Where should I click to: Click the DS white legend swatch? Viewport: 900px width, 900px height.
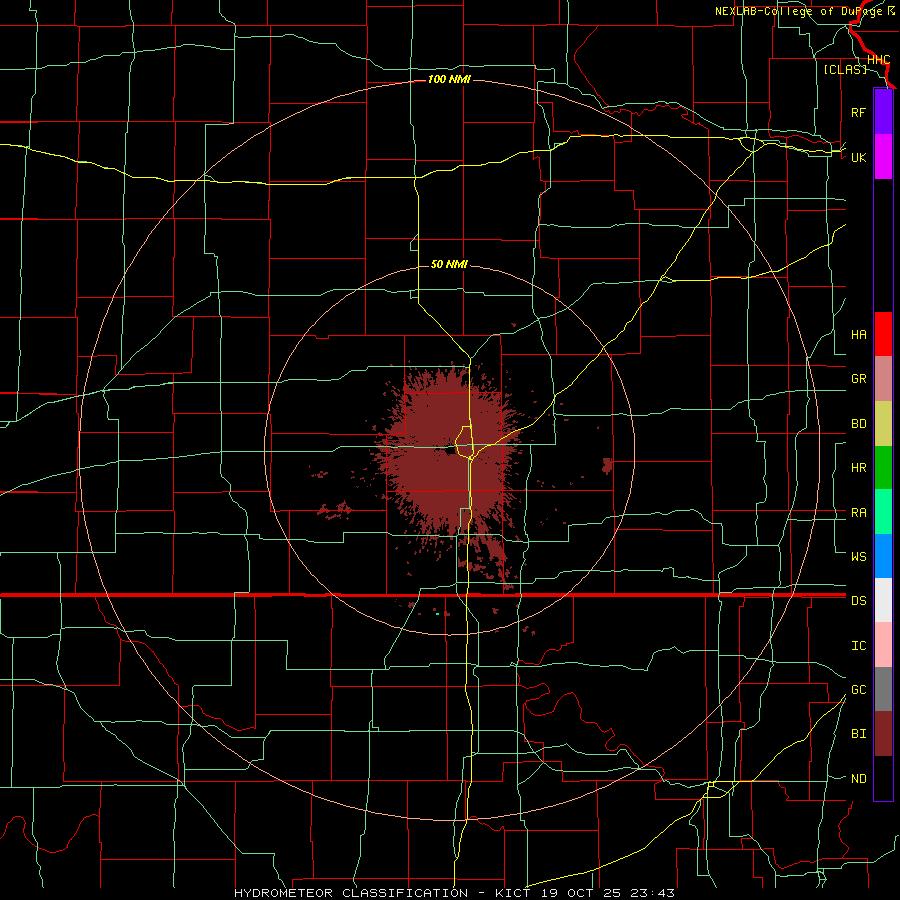[x=883, y=600]
